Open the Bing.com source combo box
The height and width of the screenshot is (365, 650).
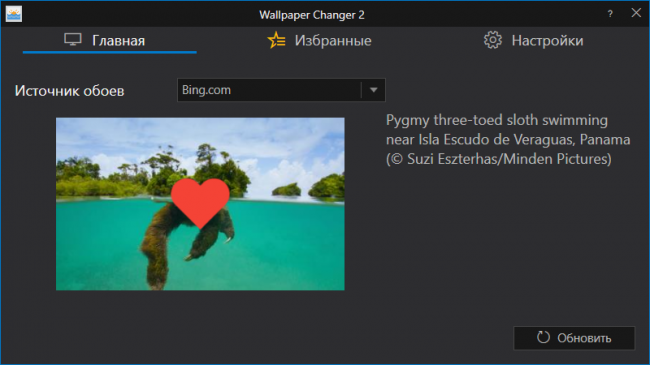281,90
